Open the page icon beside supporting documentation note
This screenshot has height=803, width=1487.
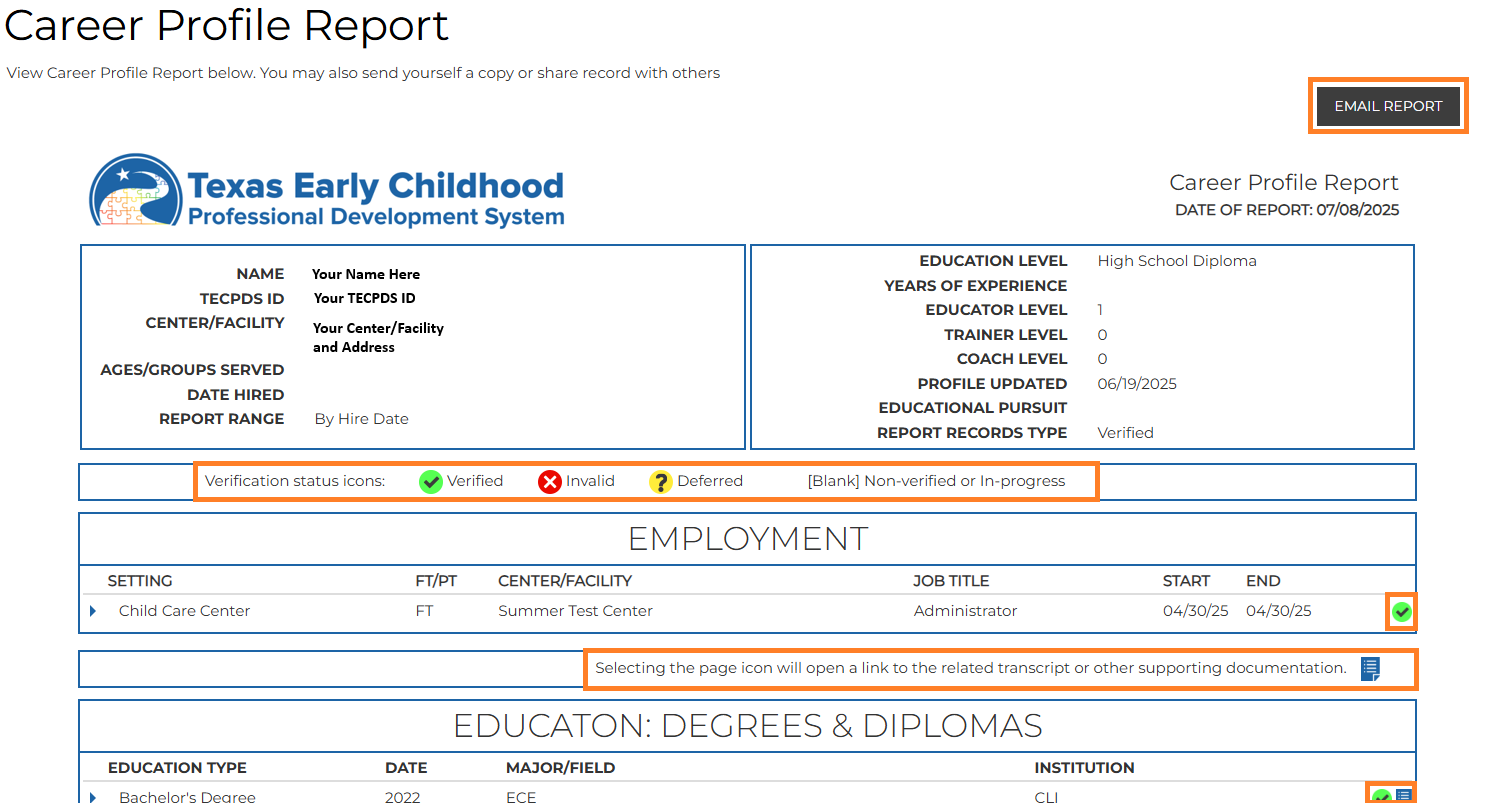(x=1370, y=669)
